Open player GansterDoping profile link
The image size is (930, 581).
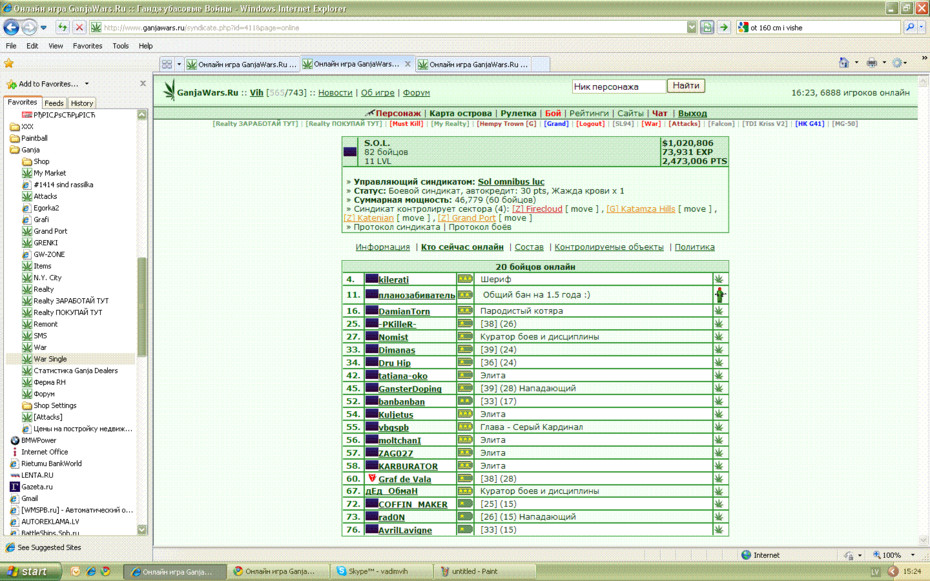(410, 389)
